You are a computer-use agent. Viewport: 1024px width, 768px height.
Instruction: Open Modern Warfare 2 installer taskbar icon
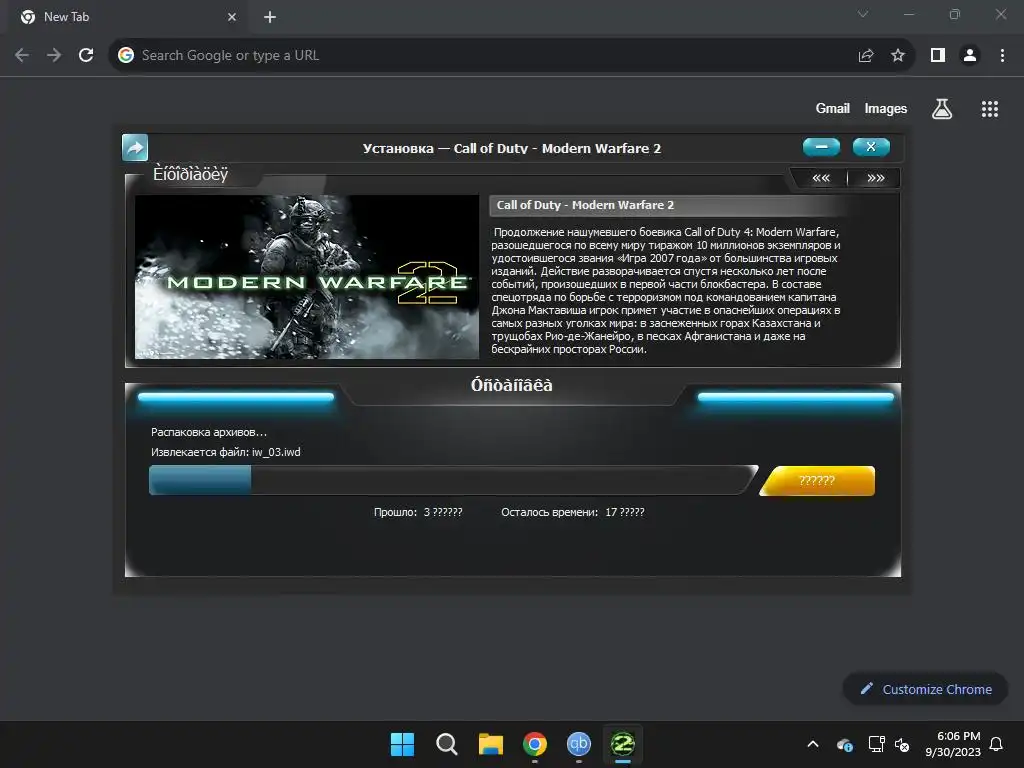point(623,744)
